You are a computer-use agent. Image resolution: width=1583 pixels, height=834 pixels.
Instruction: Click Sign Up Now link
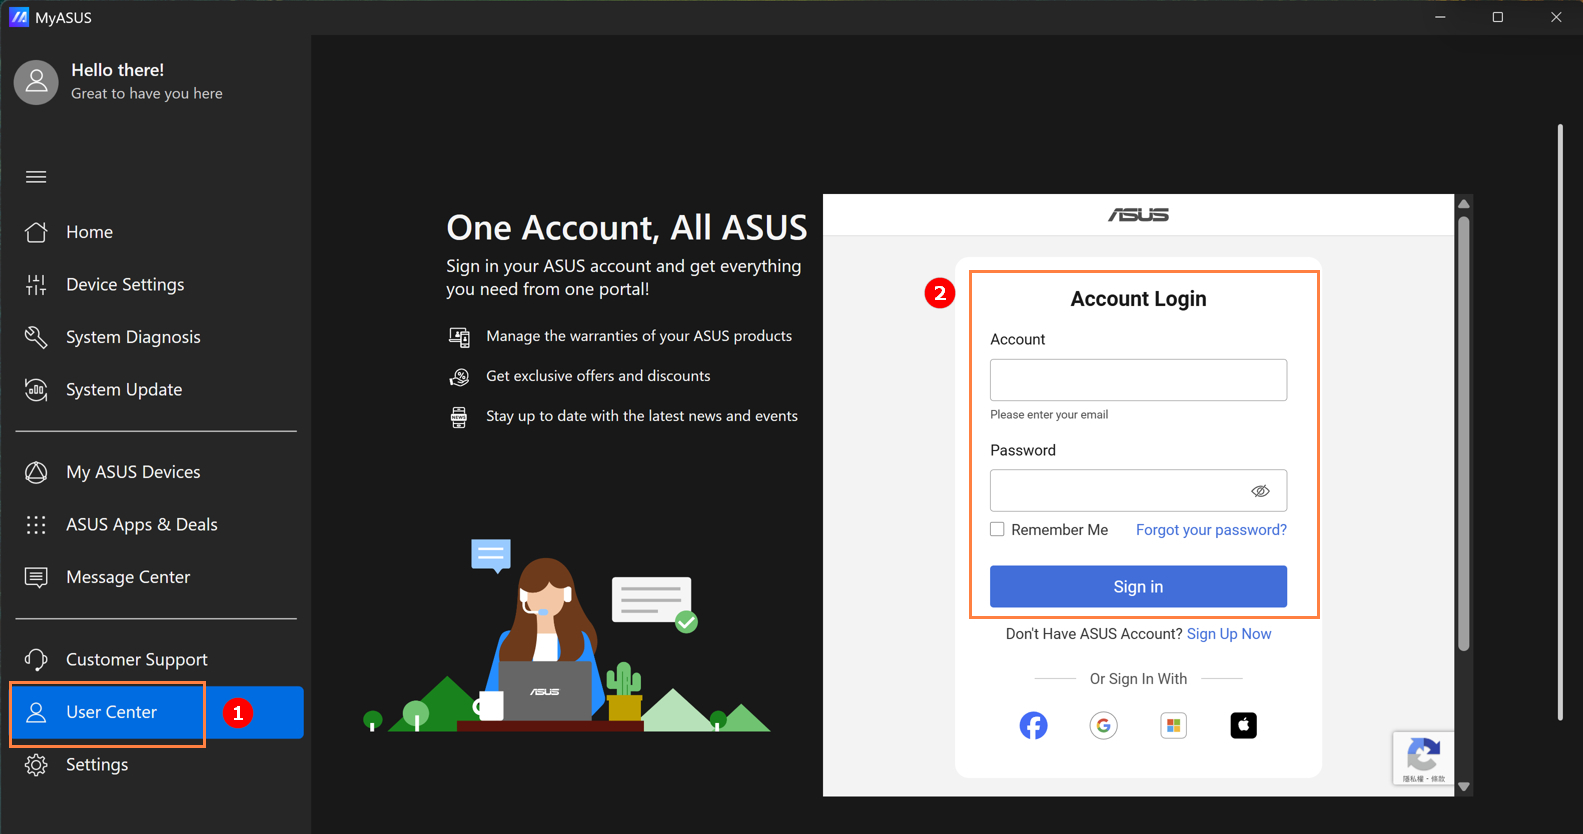pyautogui.click(x=1228, y=634)
